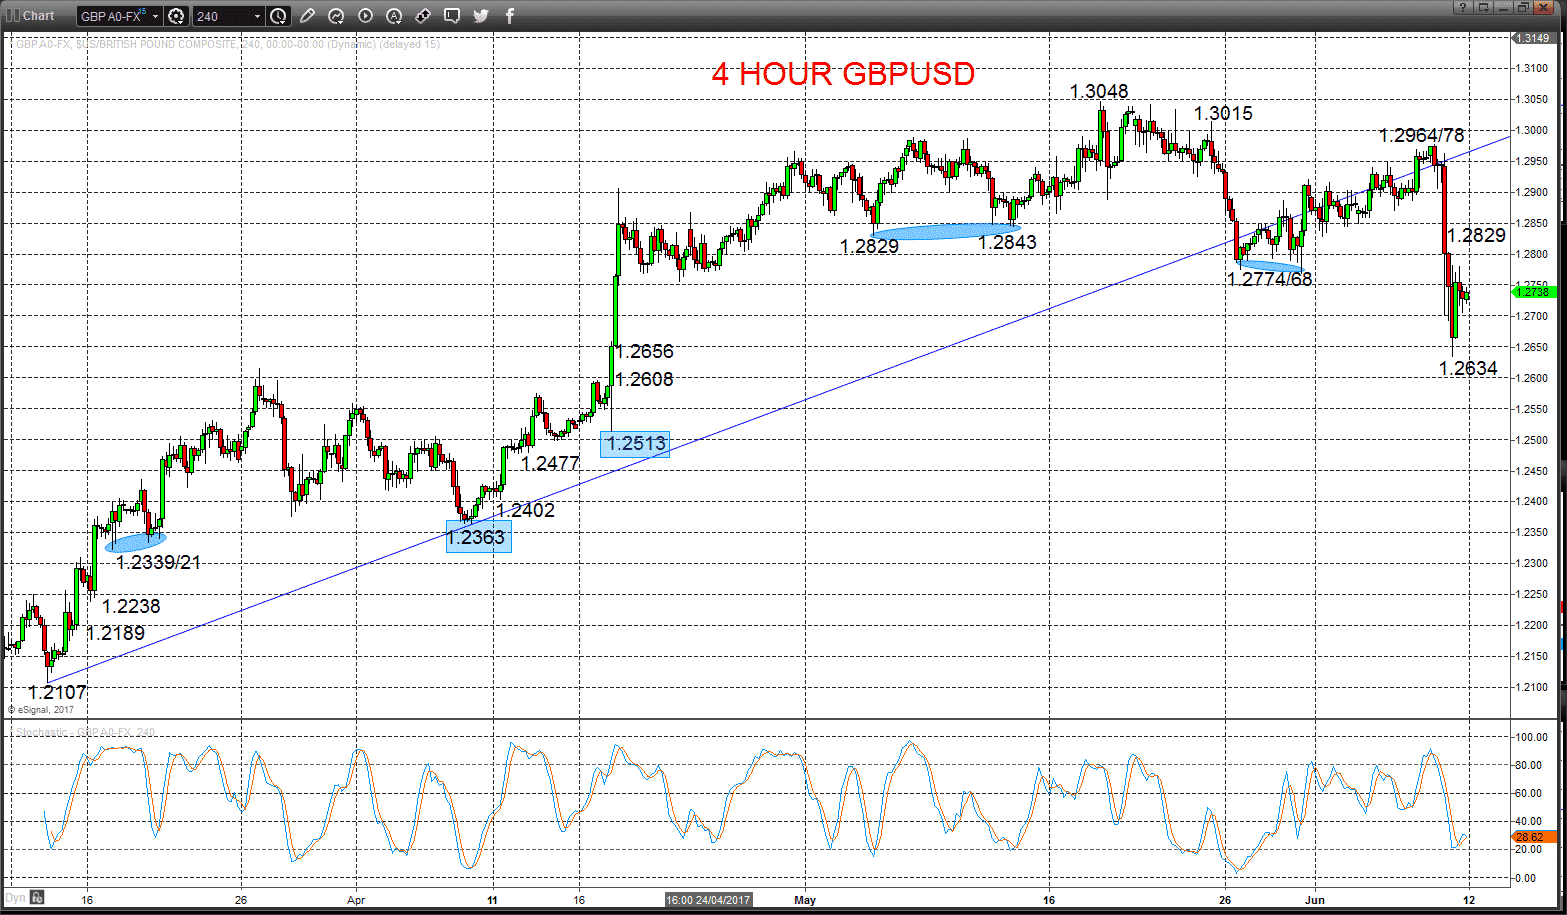Toggle the chart link bars next to Chart

[12, 16]
